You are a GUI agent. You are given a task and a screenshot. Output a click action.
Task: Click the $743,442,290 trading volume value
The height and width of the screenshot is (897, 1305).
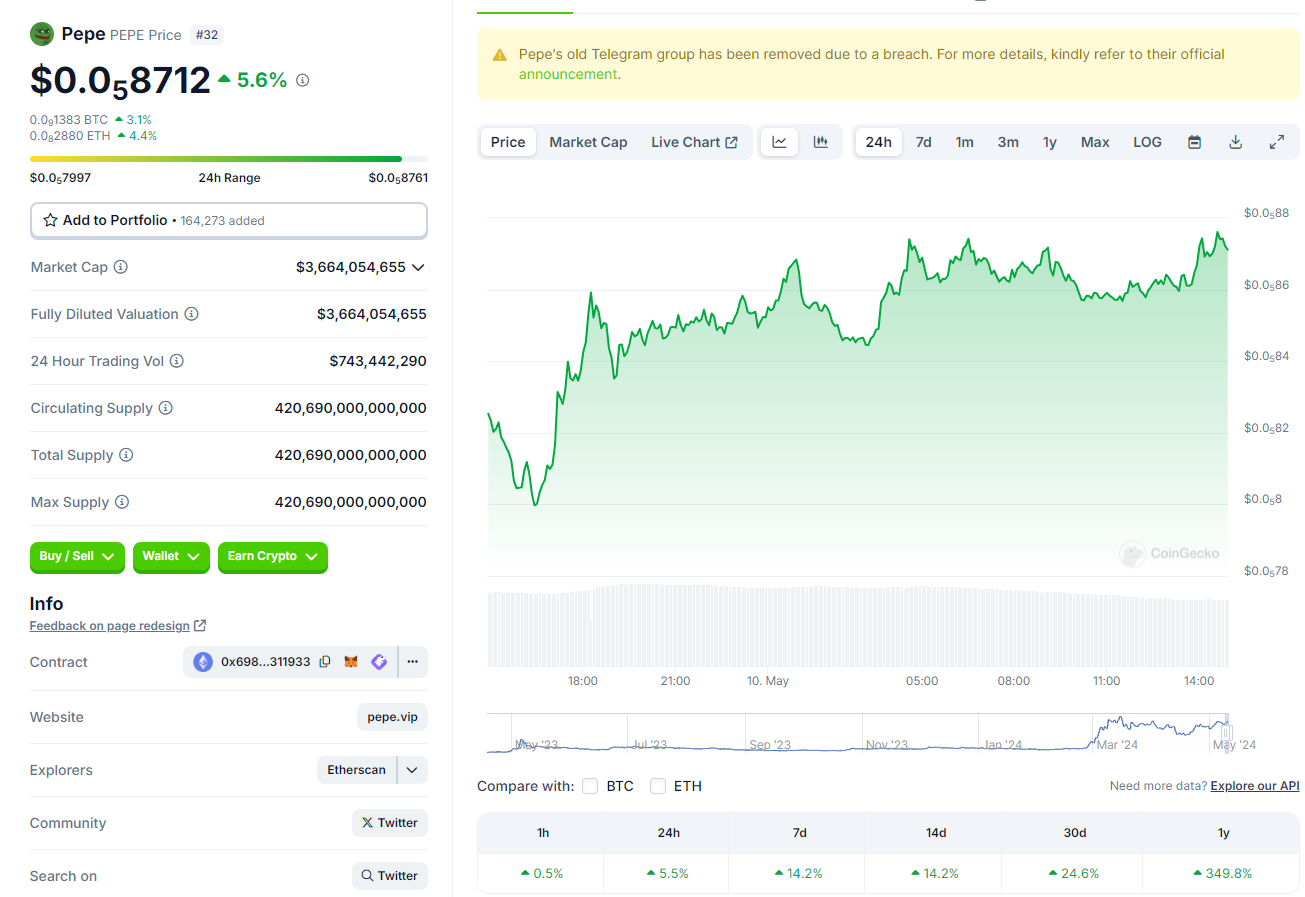tap(378, 361)
